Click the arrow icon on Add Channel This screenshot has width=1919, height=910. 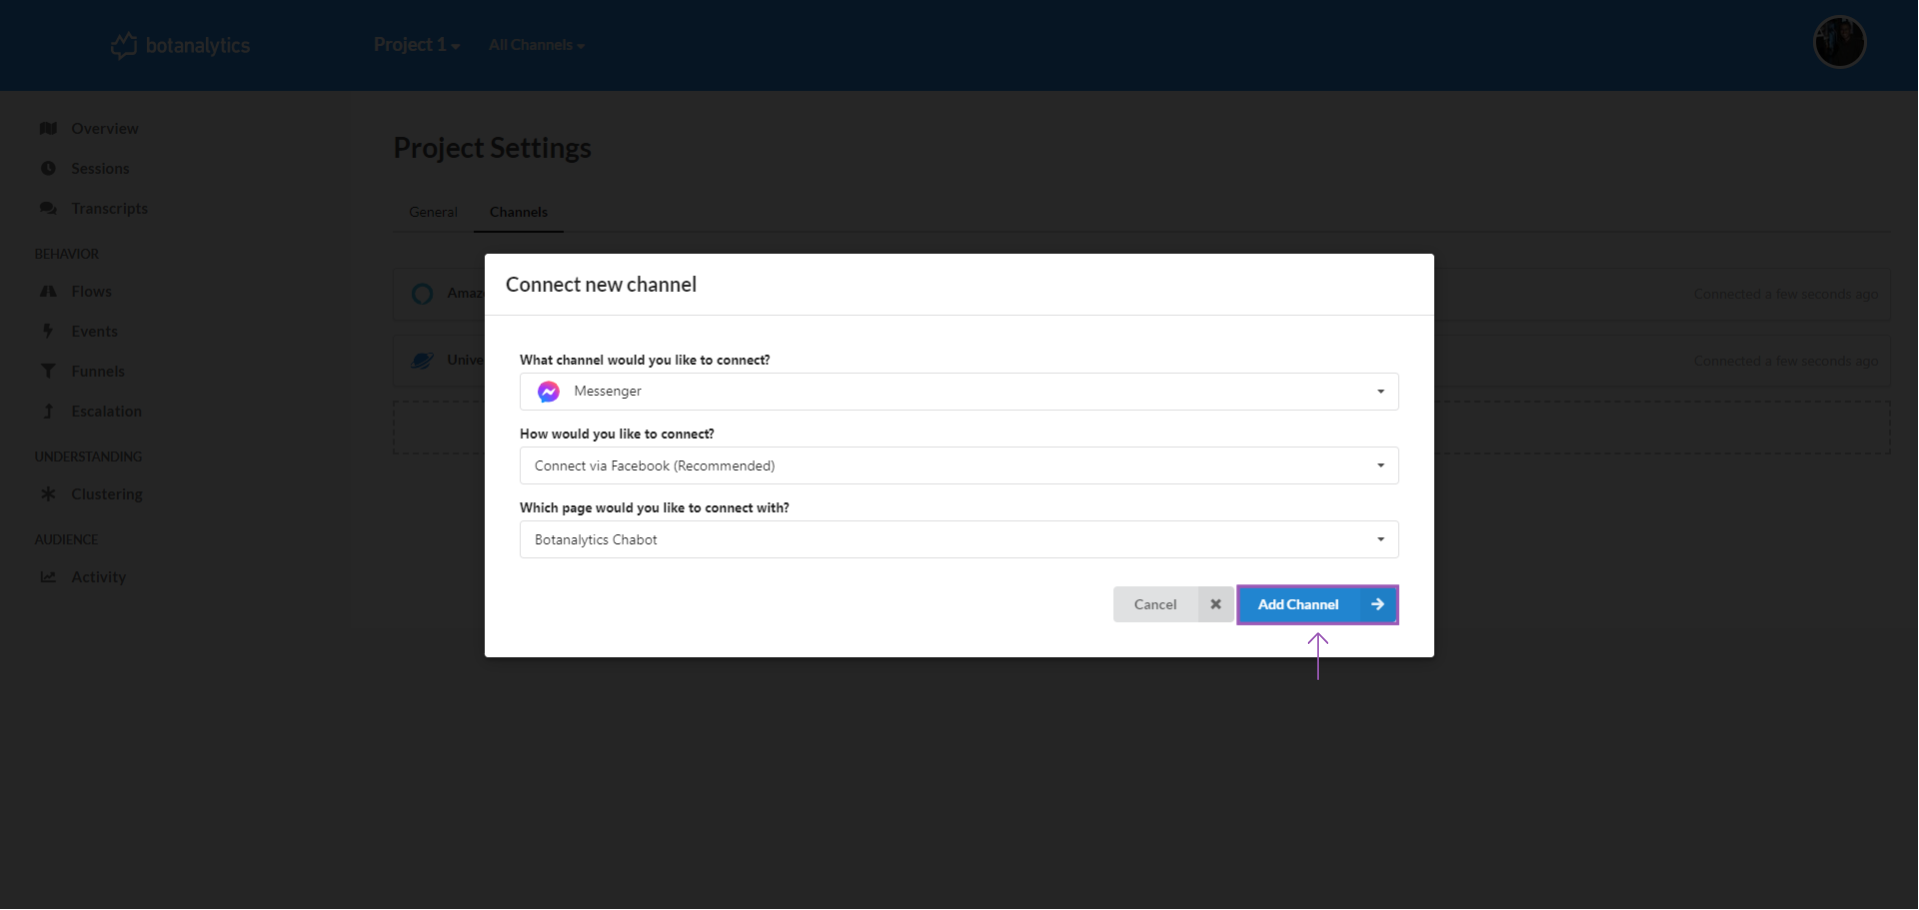pyautogui.click(x=1377, y=604)
